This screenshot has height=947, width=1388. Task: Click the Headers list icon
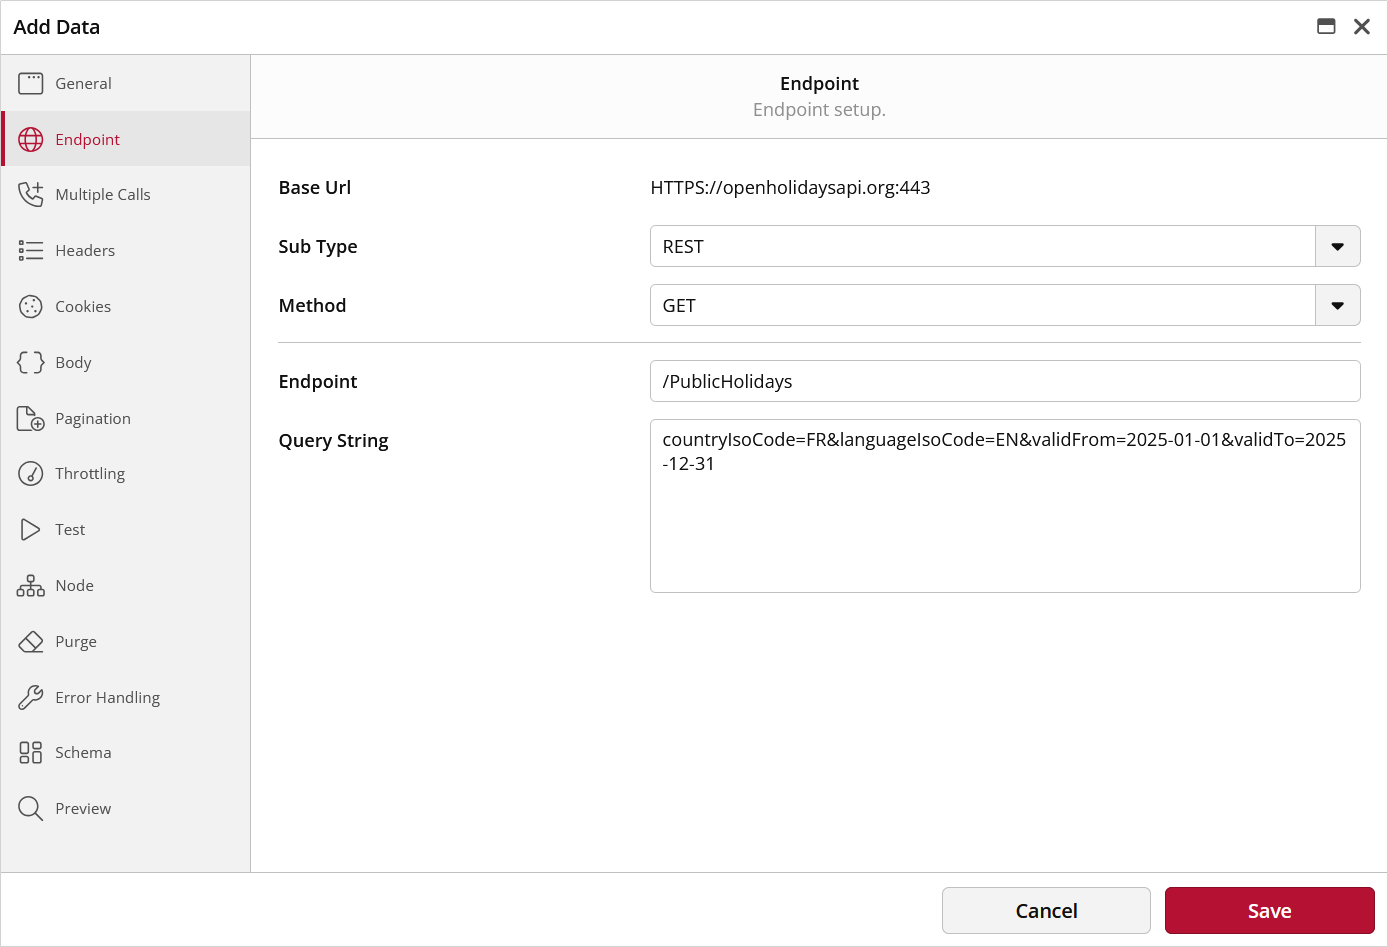[31, 250]
